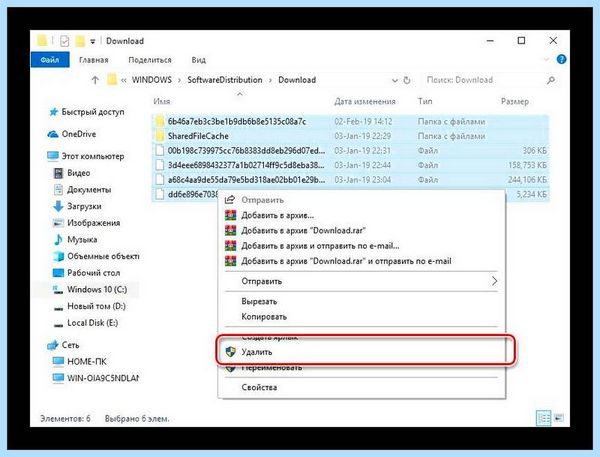Expand the address bar history dropdown
600x457 pixels.
pyautogui.click(x=395, y=80)
